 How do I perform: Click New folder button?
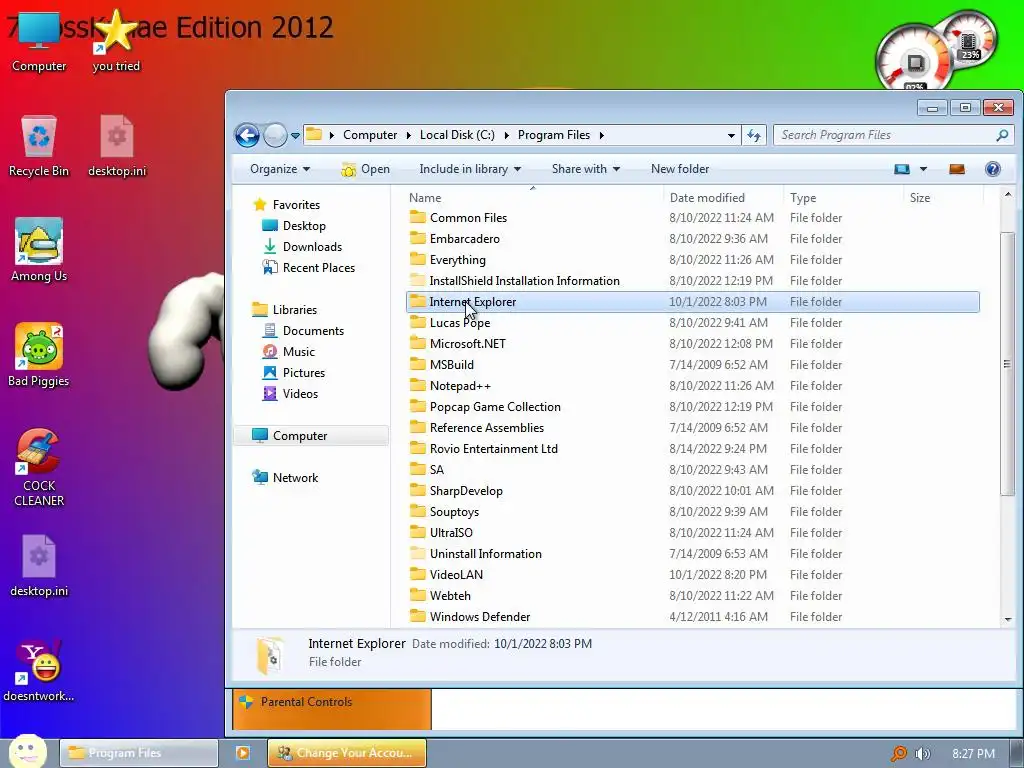pos(680,169)
